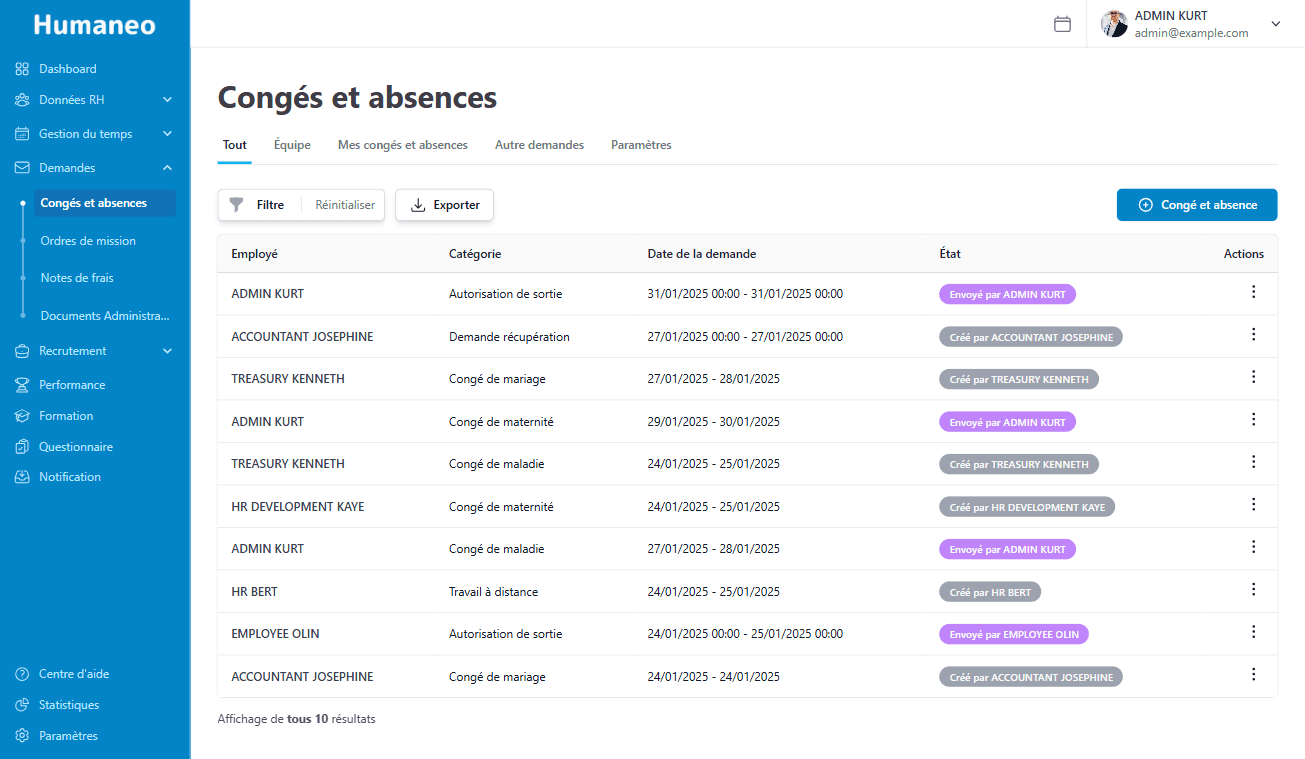Open Centre d'aide help icon

pyautogui.click(x=22, y=674)
